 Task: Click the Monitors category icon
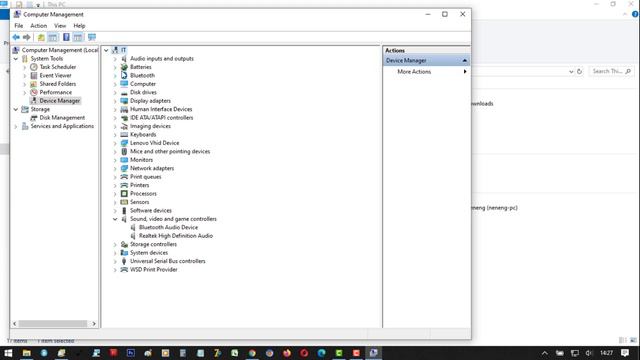[x=124, y=160]
